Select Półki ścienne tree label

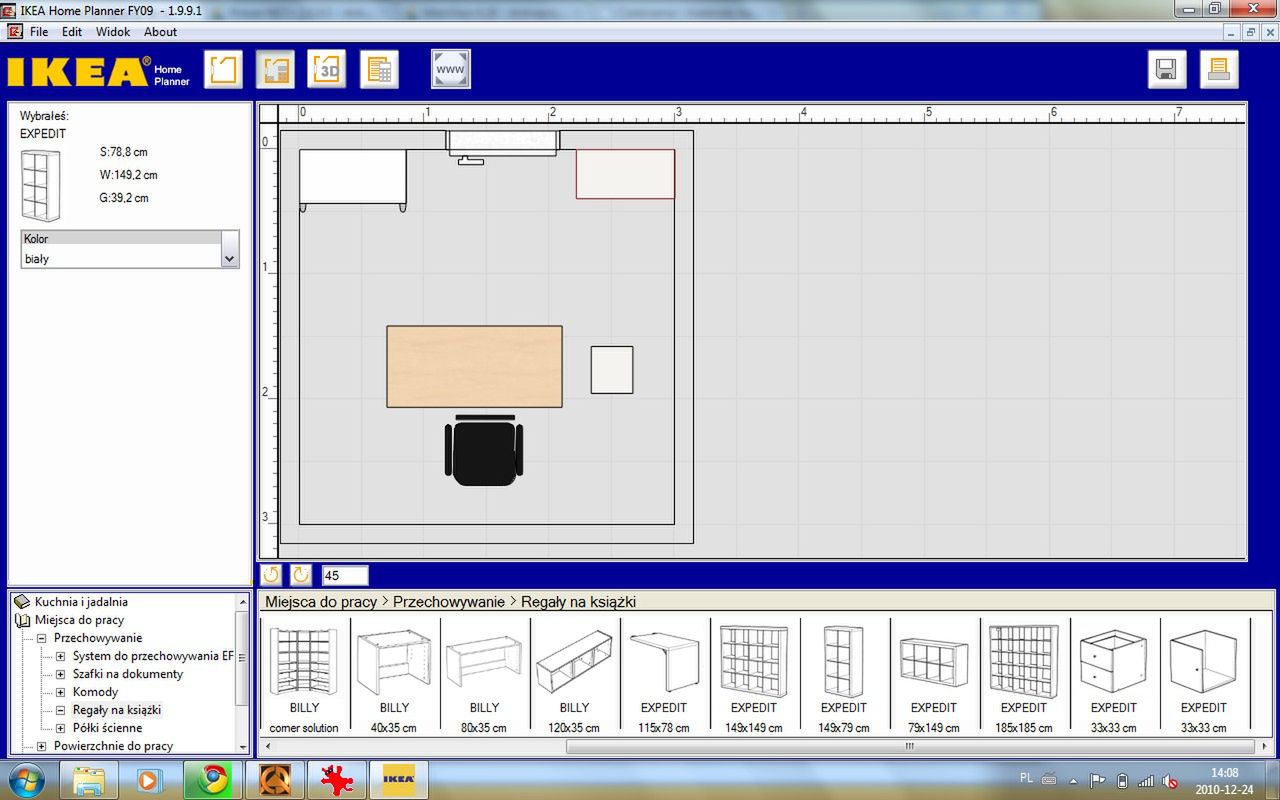point(107,728)
